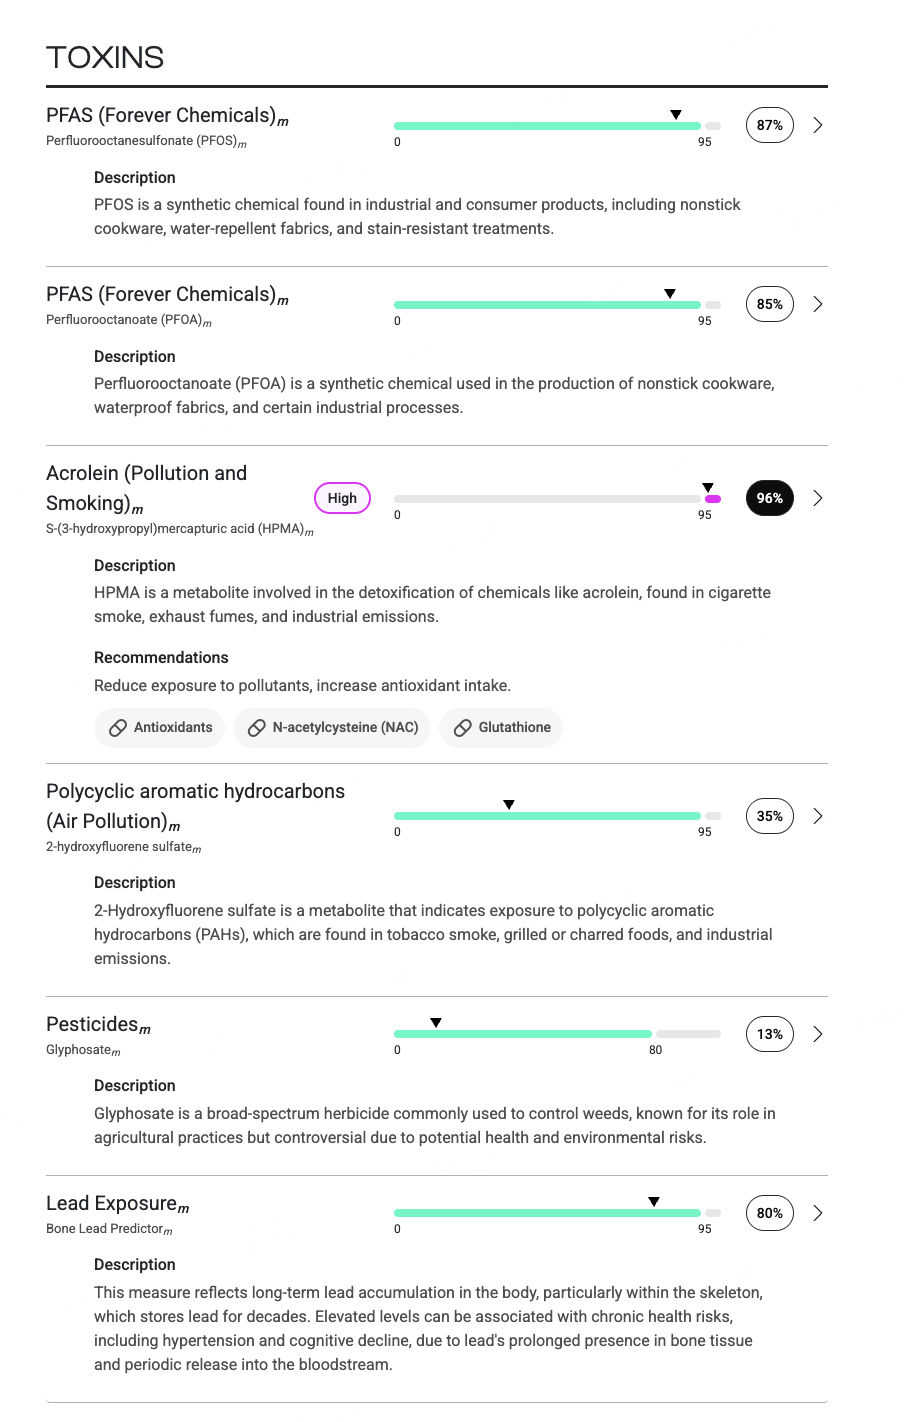This screenshot has height=1422, width=916.
Task: Select the black 96% percentile badge
Action: click(x=770, y=498)
